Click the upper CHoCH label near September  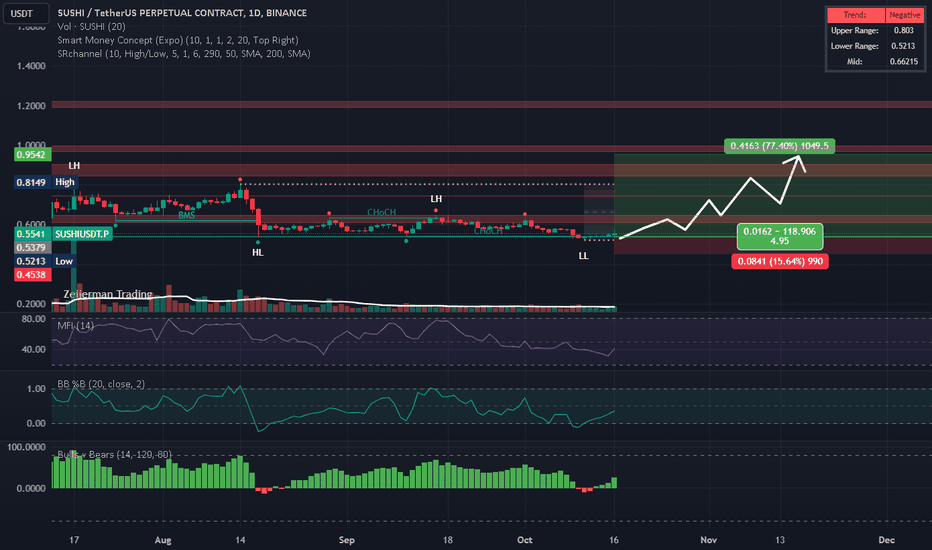coord(381,212)
